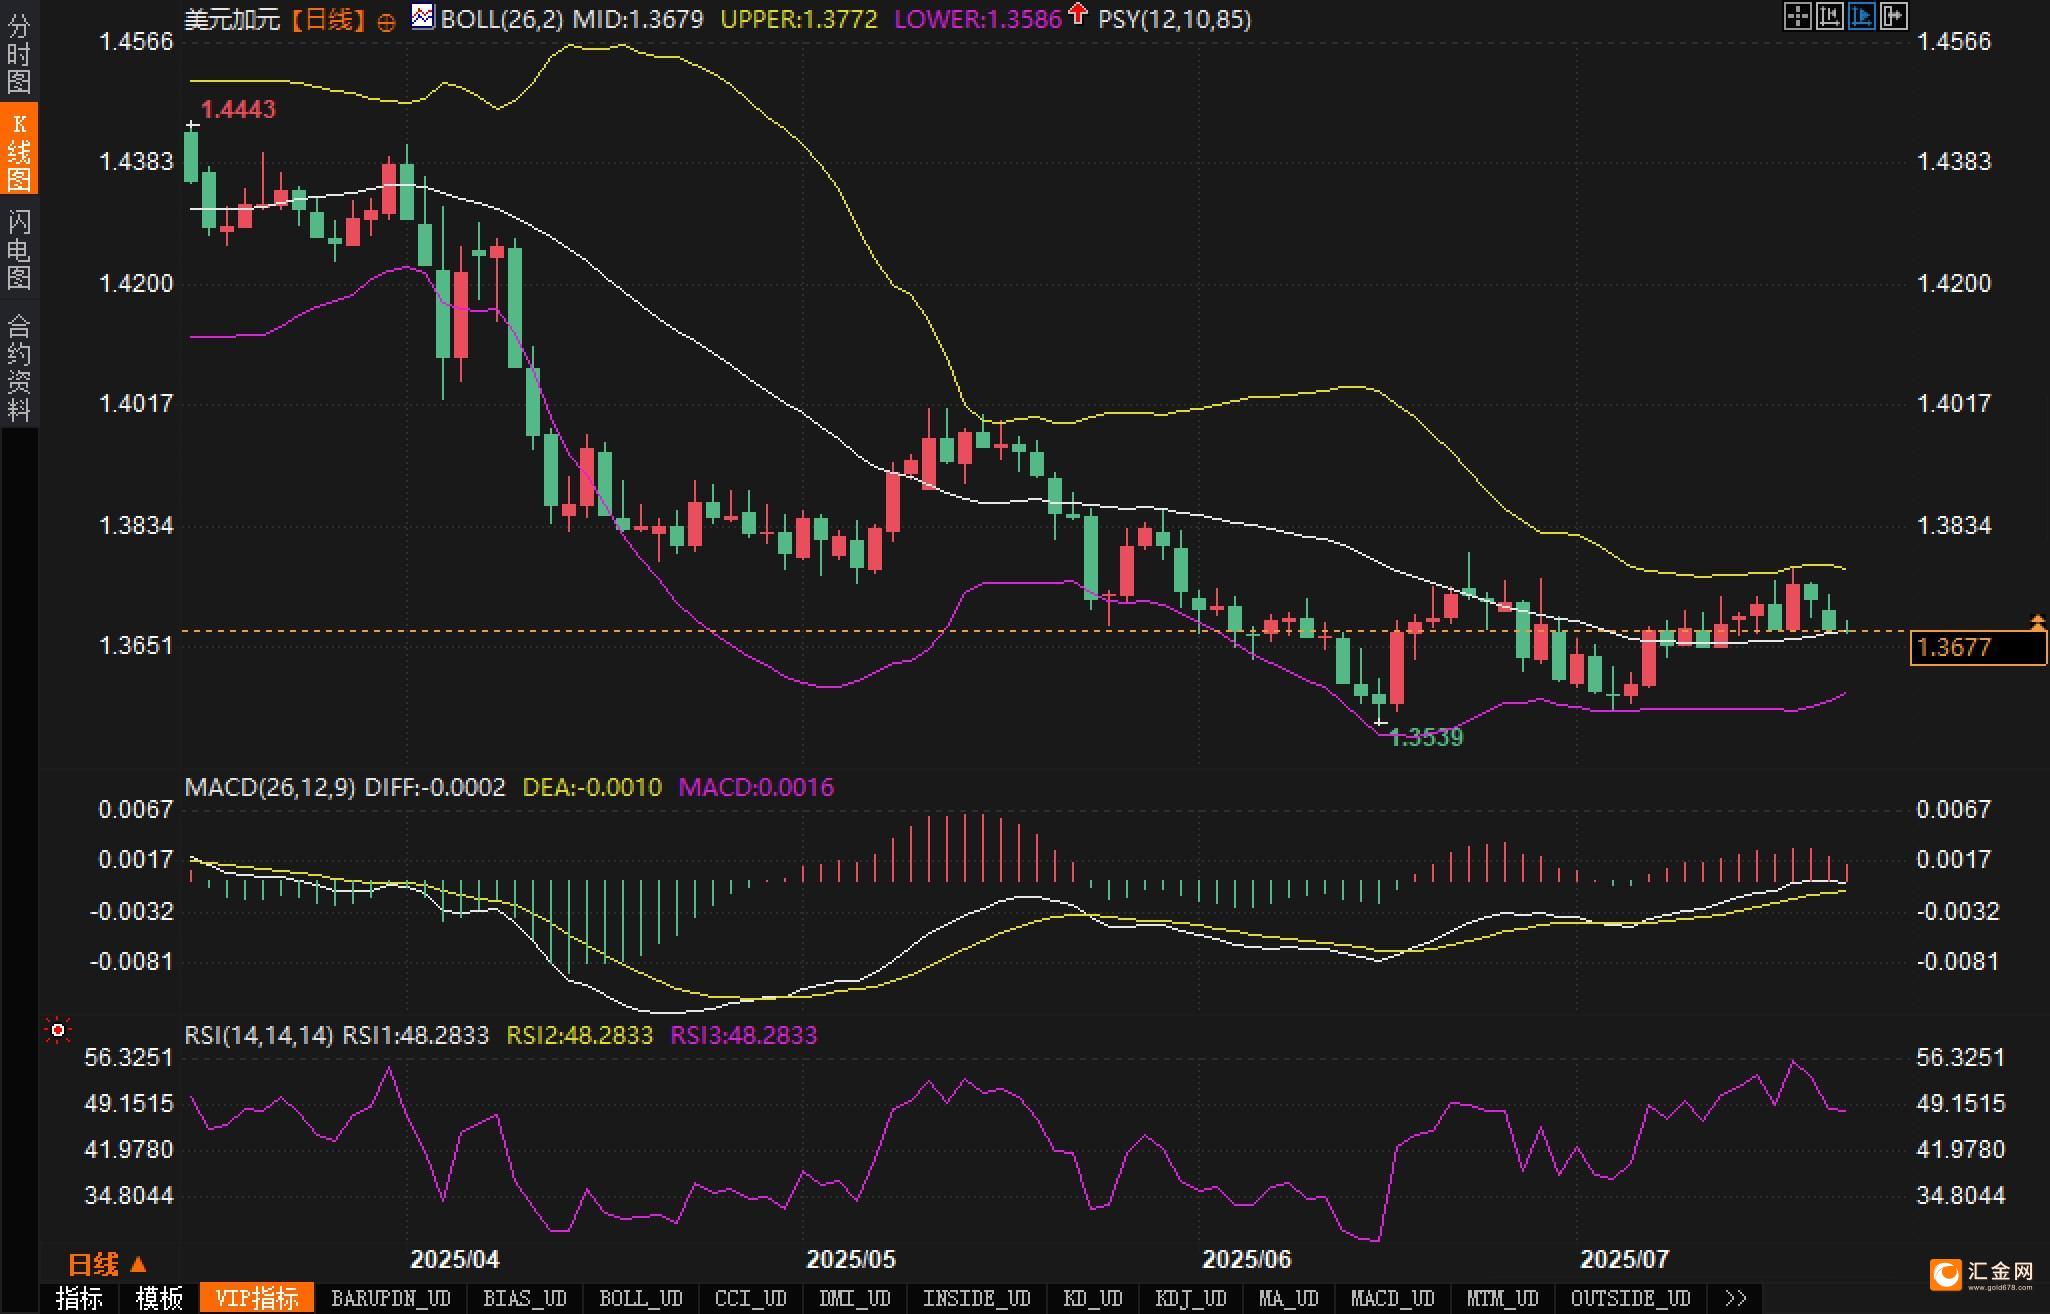Screen dimensions: 2050x1314
Task: Select the 指标 tab
Action: click(x=79, y=1298)
